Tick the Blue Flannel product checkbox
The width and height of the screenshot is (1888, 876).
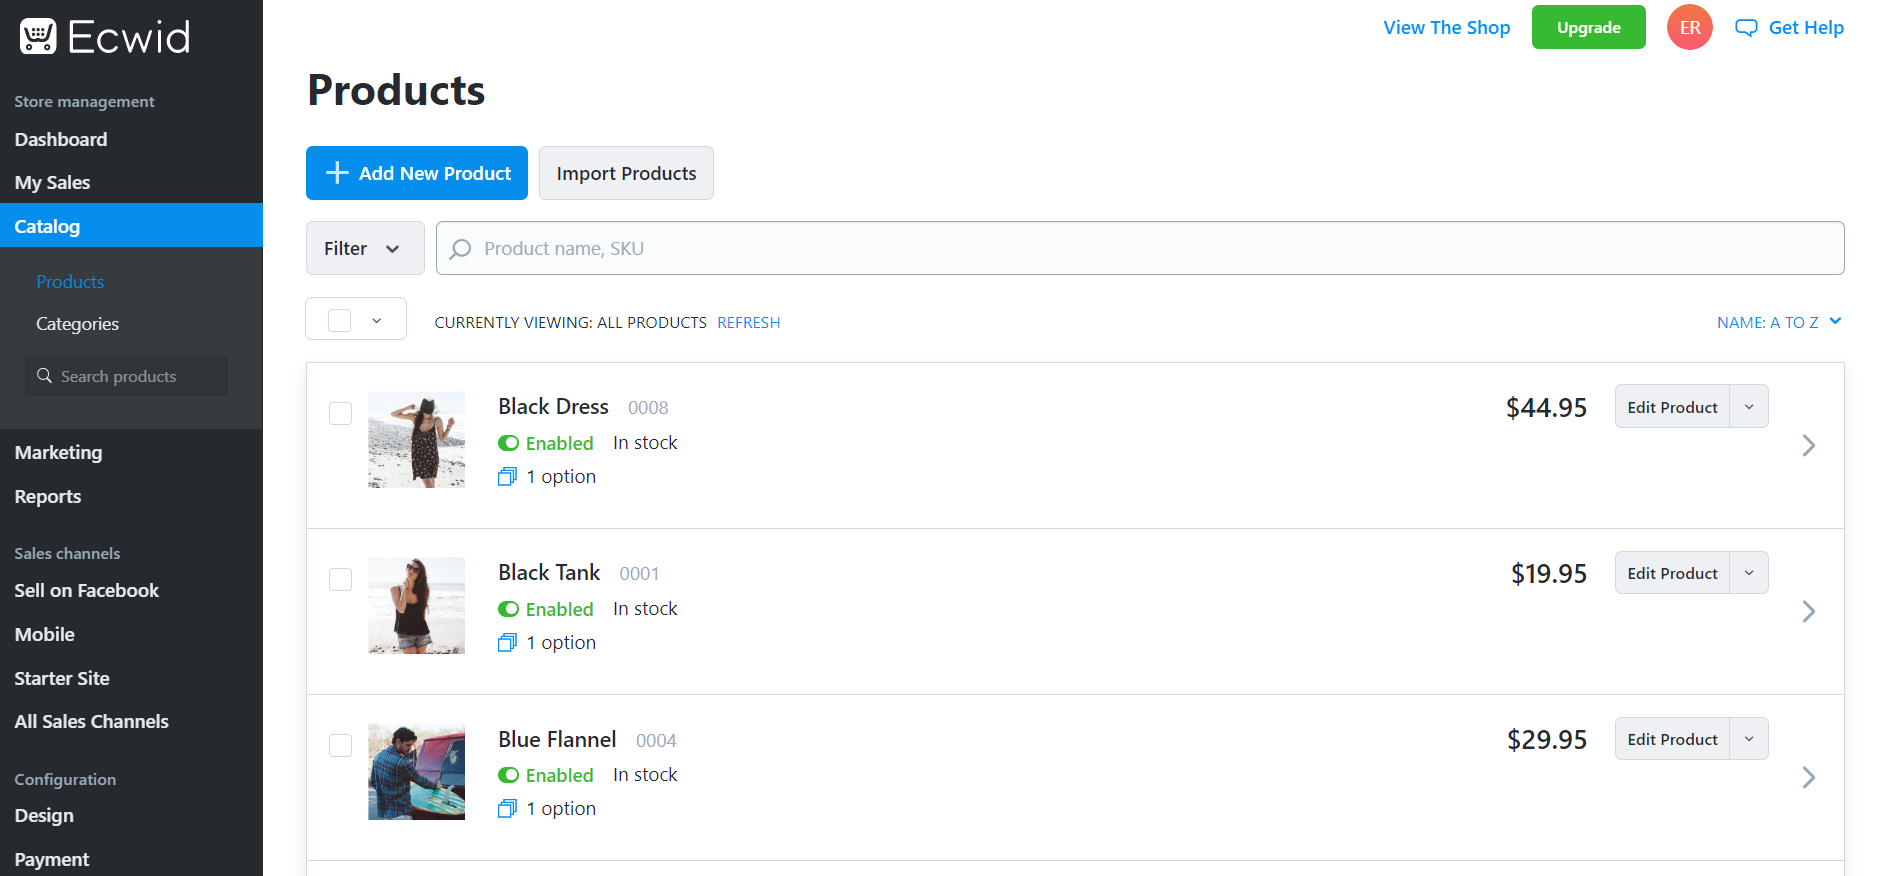[x=340, y=746]
